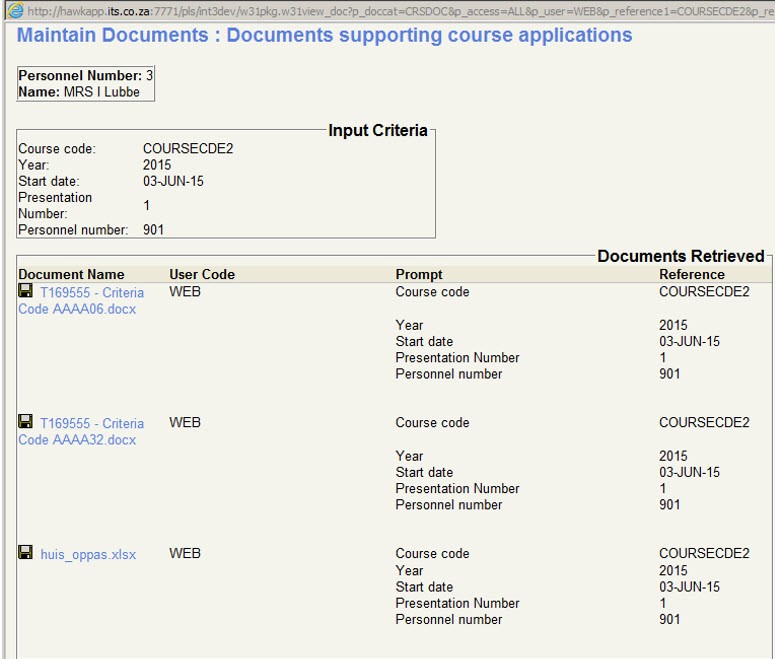Click the Reference column header
Screen dimensions: 775x659
point(692,274)
